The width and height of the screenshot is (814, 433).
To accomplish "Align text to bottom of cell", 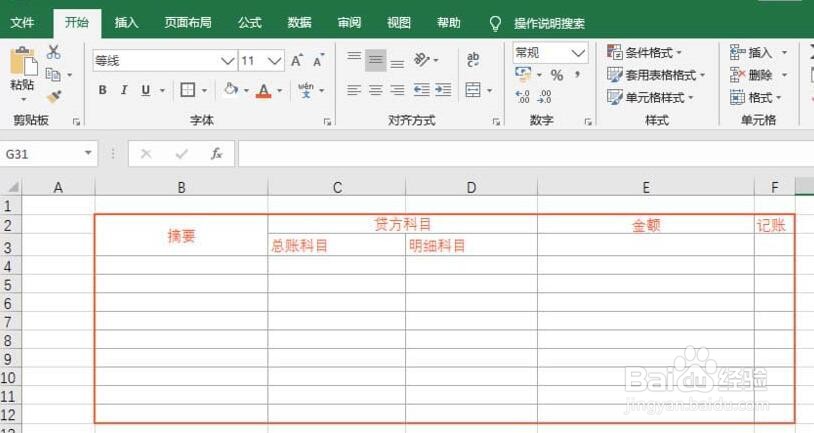I will 397,64.
